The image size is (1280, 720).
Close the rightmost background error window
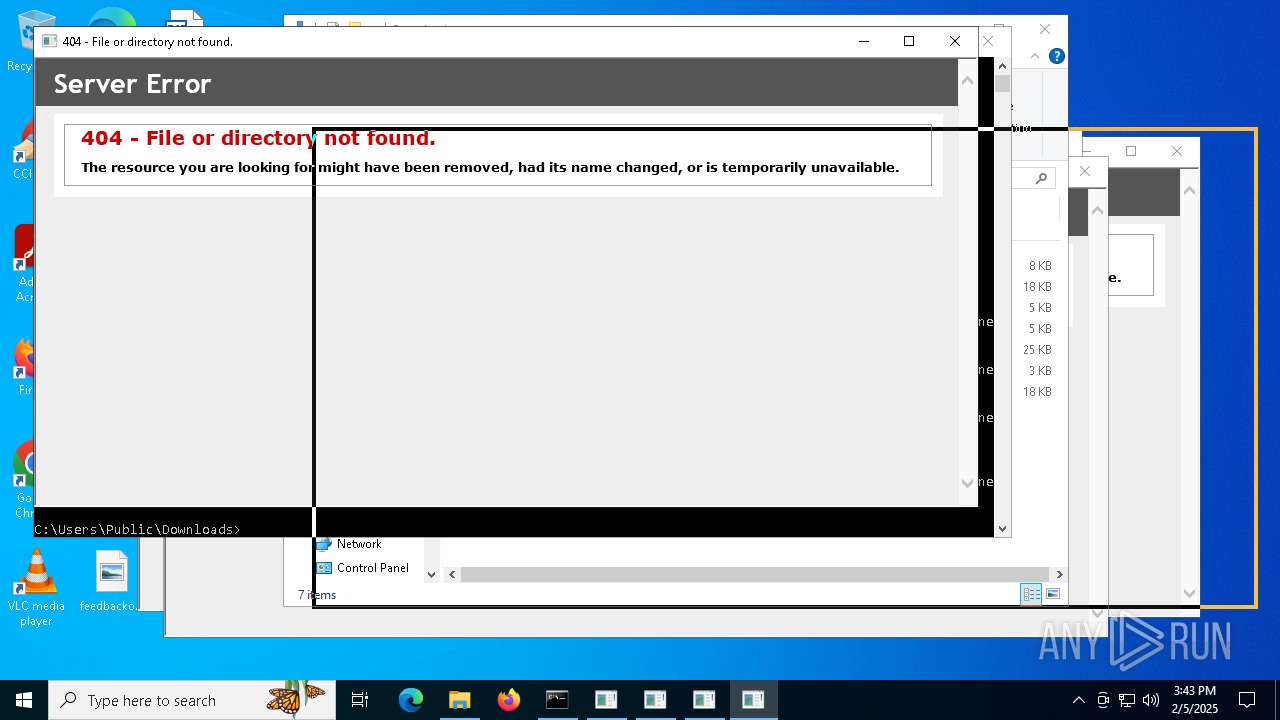point(1176,151)
